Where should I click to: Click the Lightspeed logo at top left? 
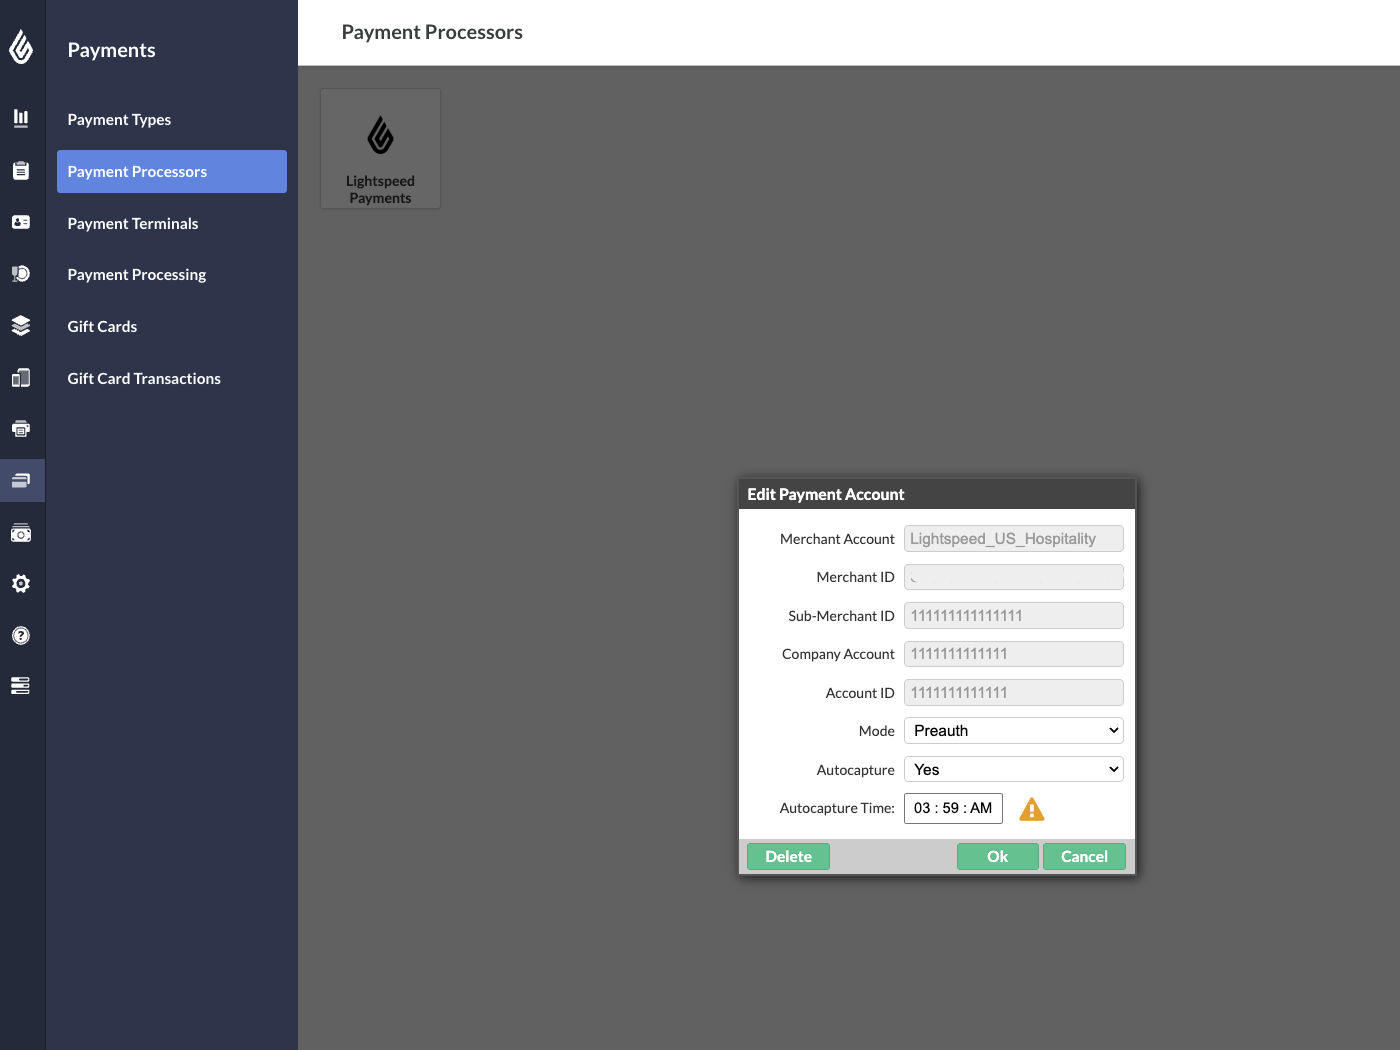point(21,47)
